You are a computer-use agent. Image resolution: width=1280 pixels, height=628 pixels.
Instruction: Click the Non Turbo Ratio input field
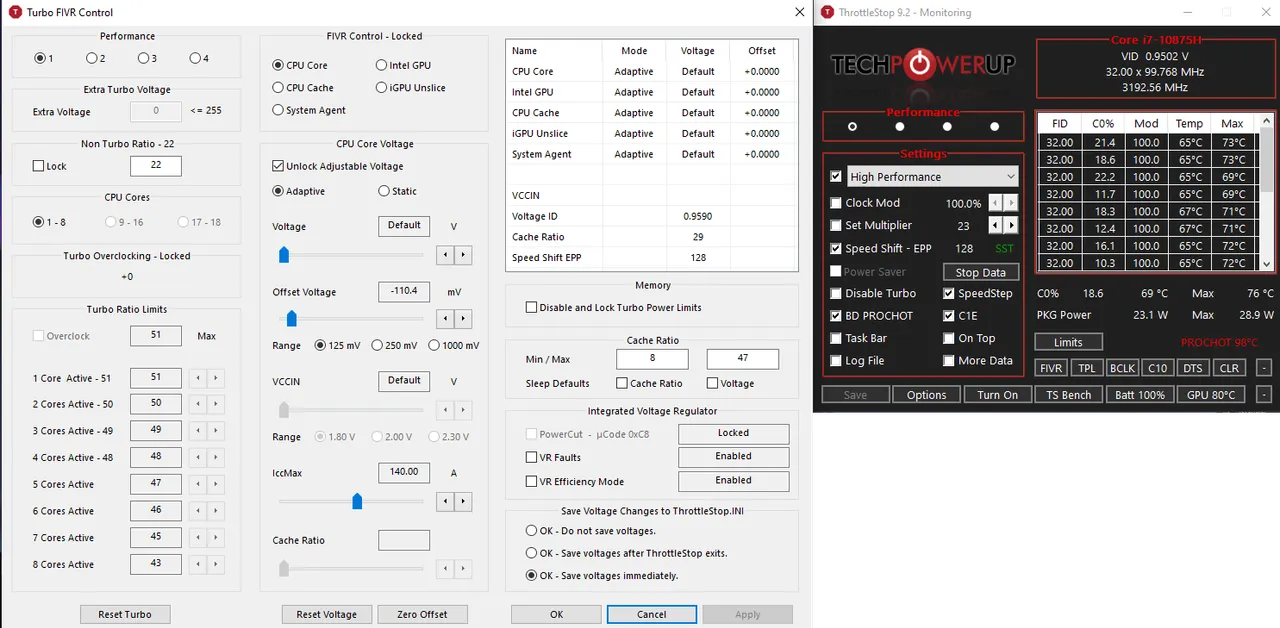pyautogui.click(x=156, y=166)
